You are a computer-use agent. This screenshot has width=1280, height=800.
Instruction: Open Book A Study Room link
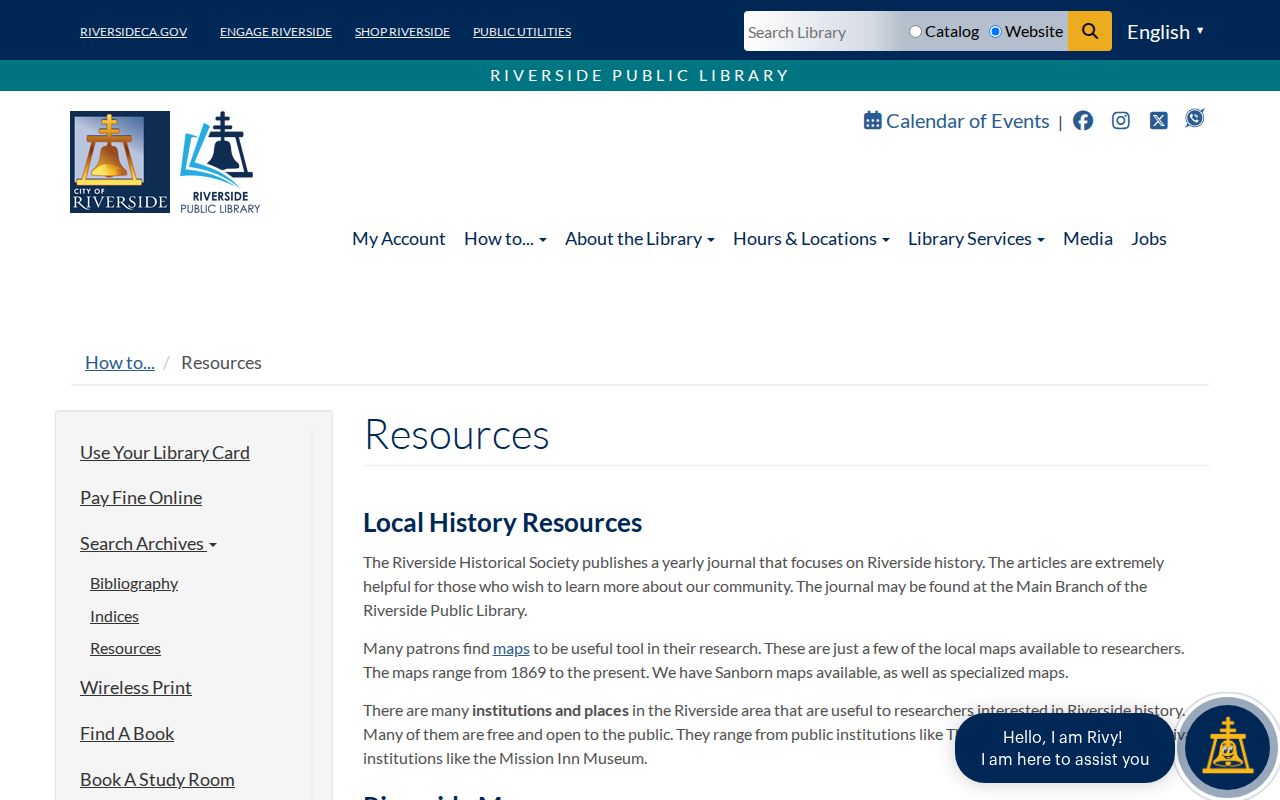point(157,780)
